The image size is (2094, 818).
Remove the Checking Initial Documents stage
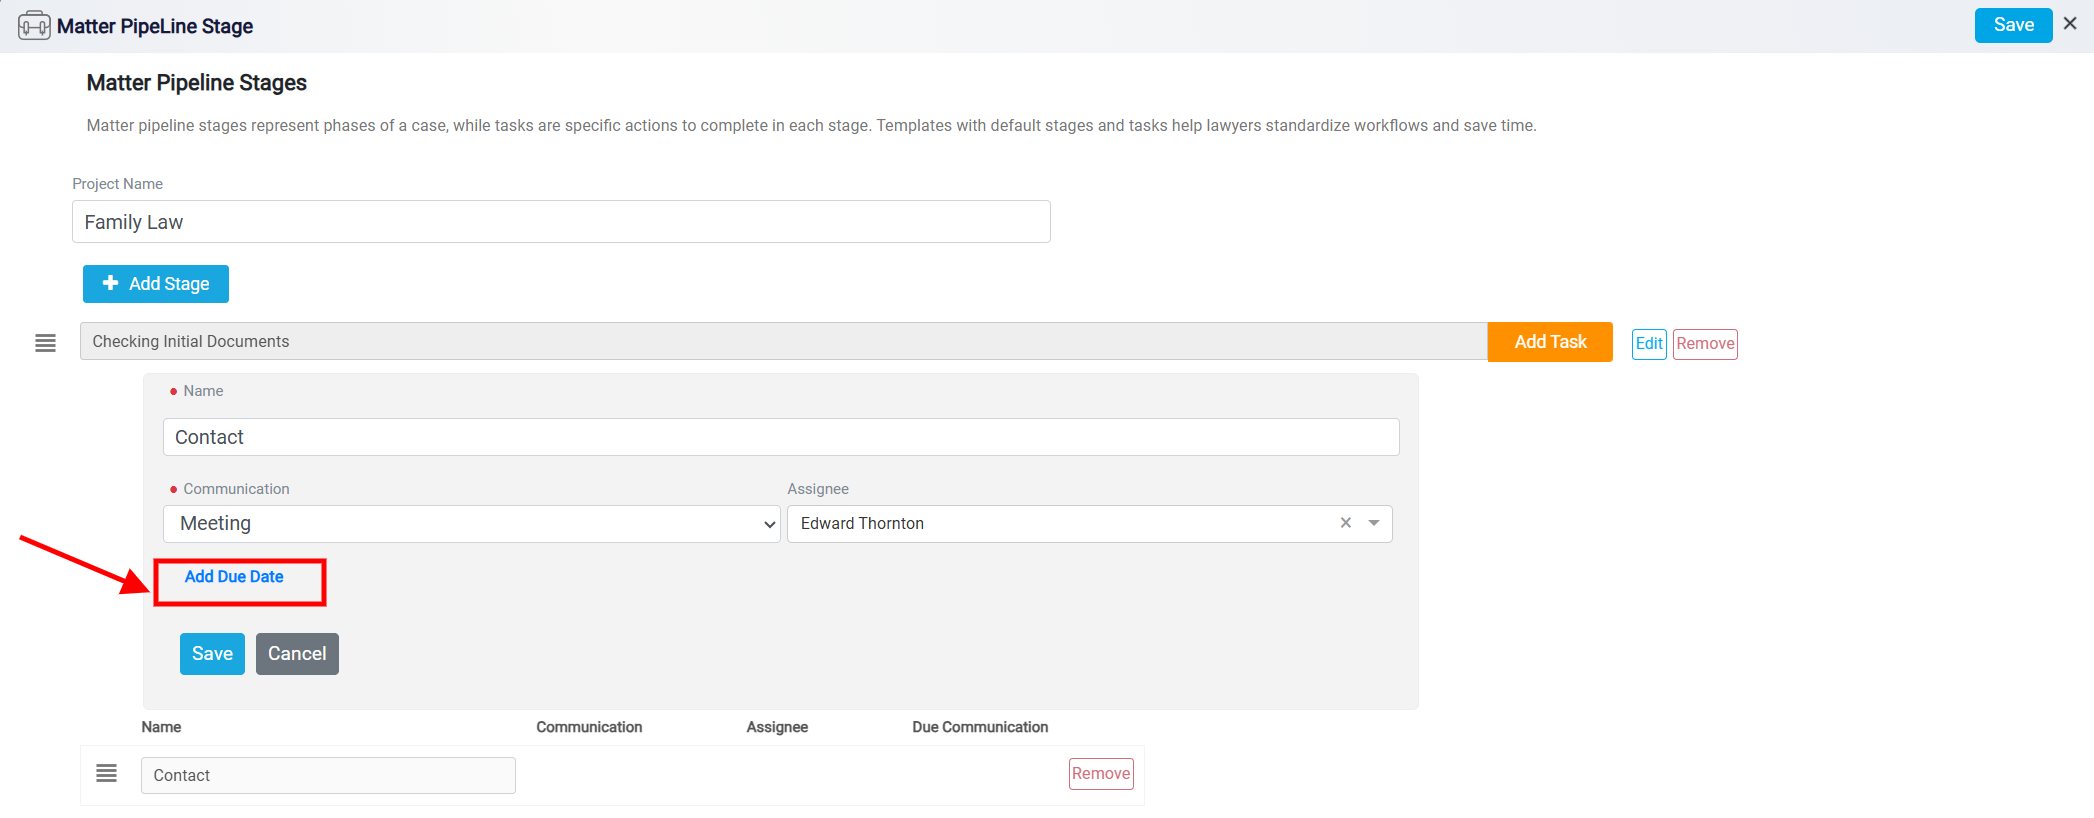pos(1705,344)
